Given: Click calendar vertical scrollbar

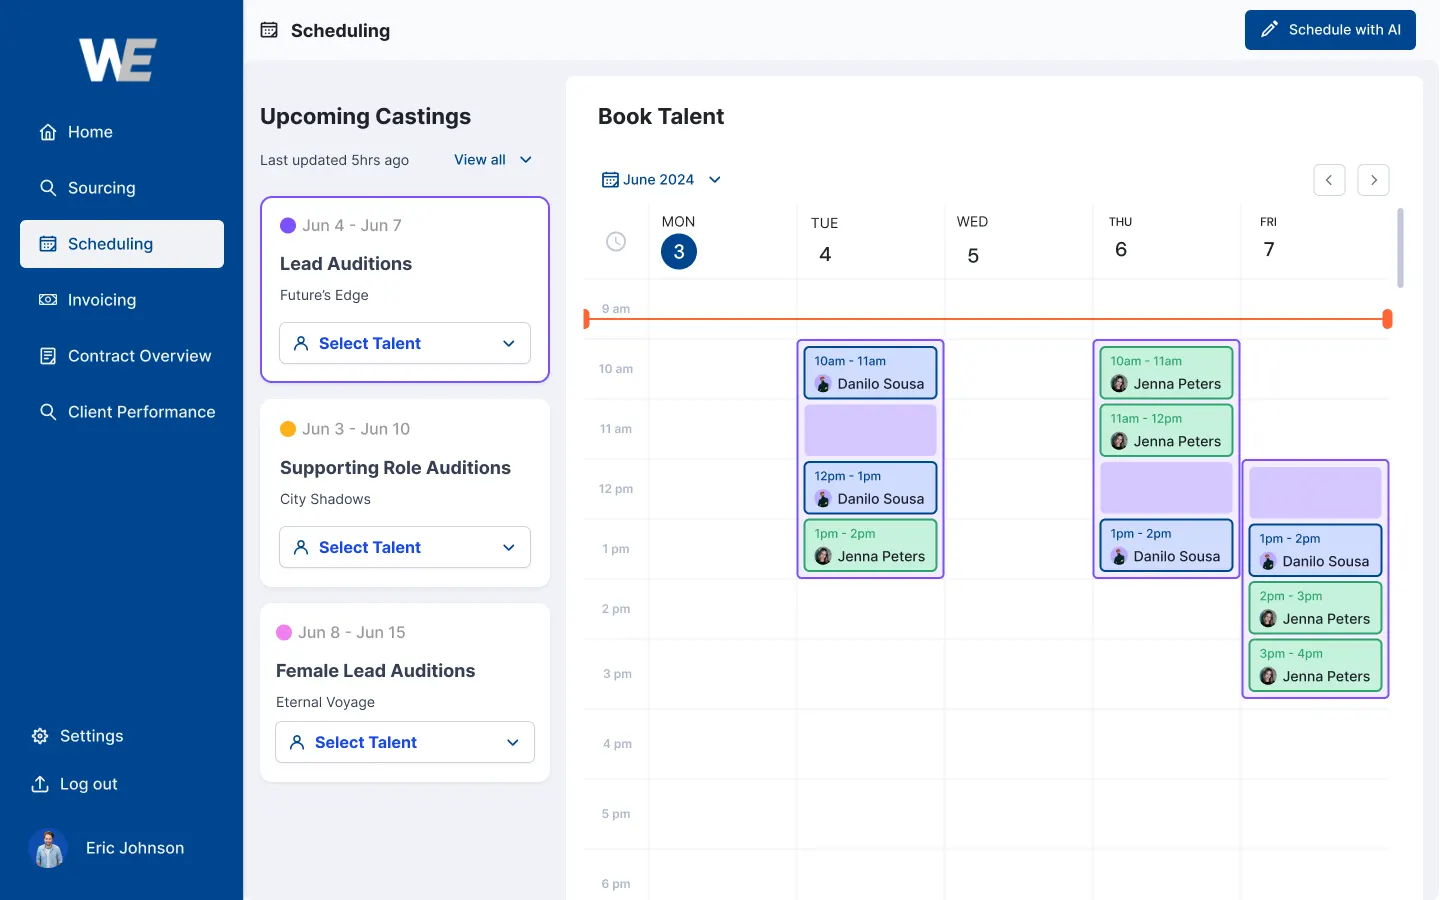Looking at the screenshot, I should (x=1400, y=248).
